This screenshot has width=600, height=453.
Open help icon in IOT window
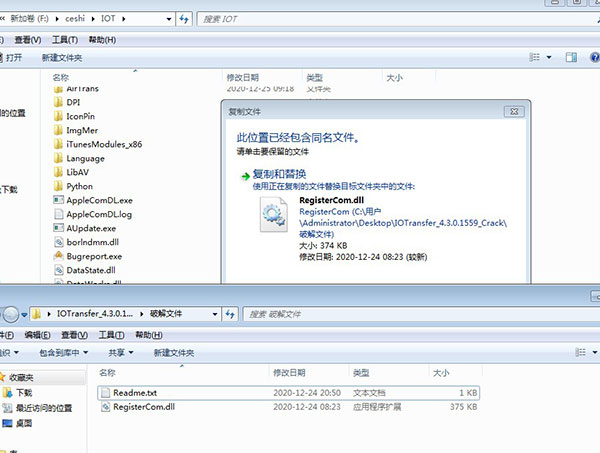tap(595, 57)
